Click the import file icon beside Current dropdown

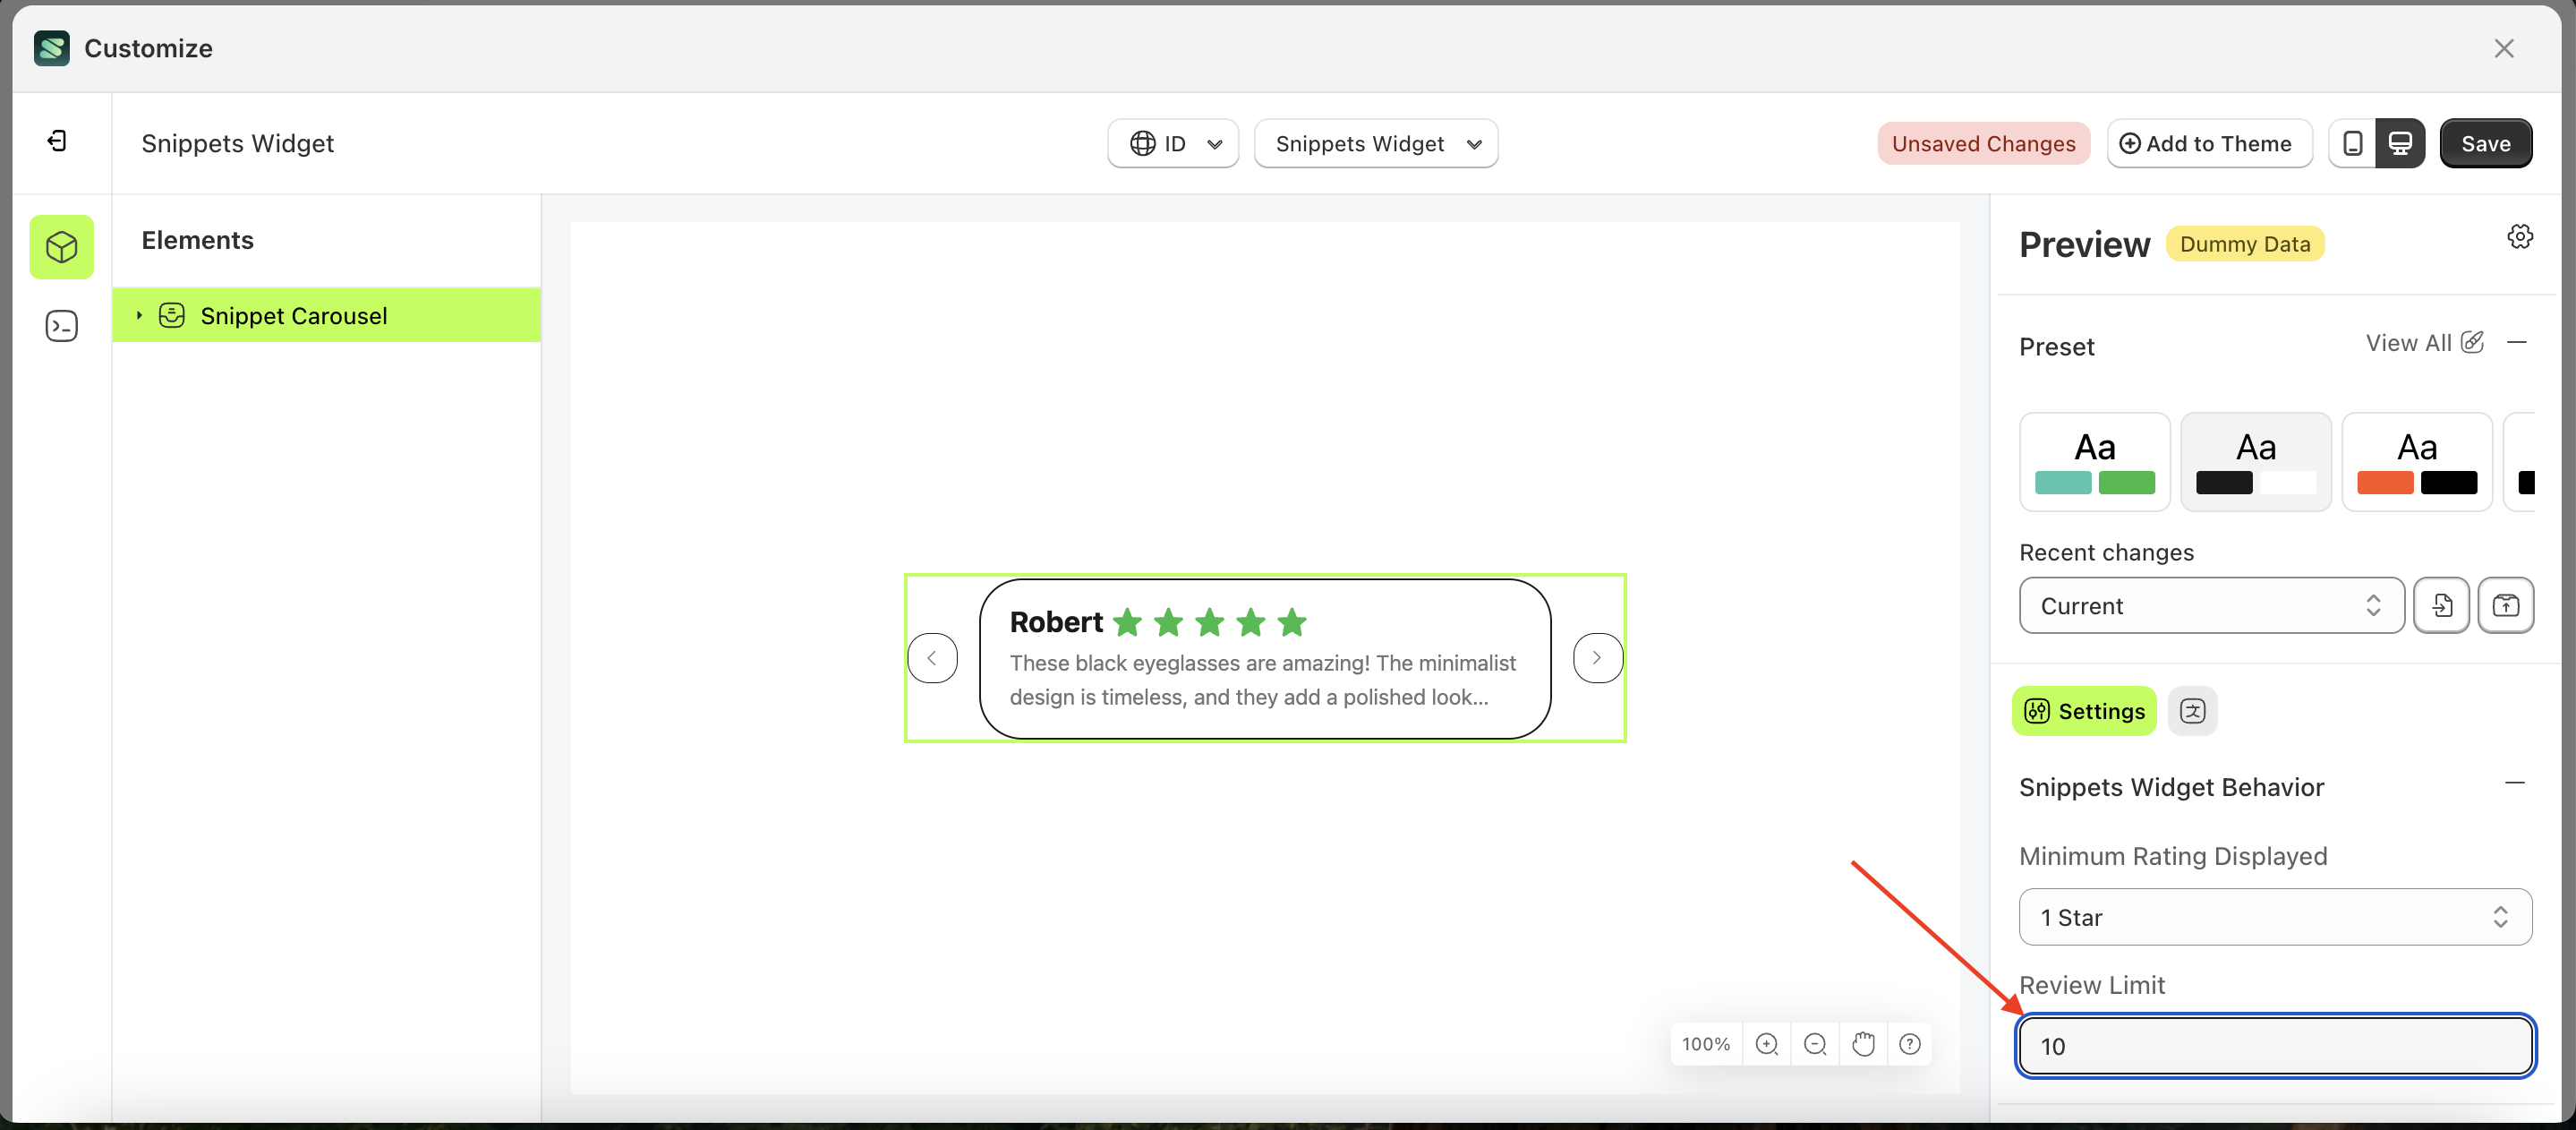click(2442, 605)
